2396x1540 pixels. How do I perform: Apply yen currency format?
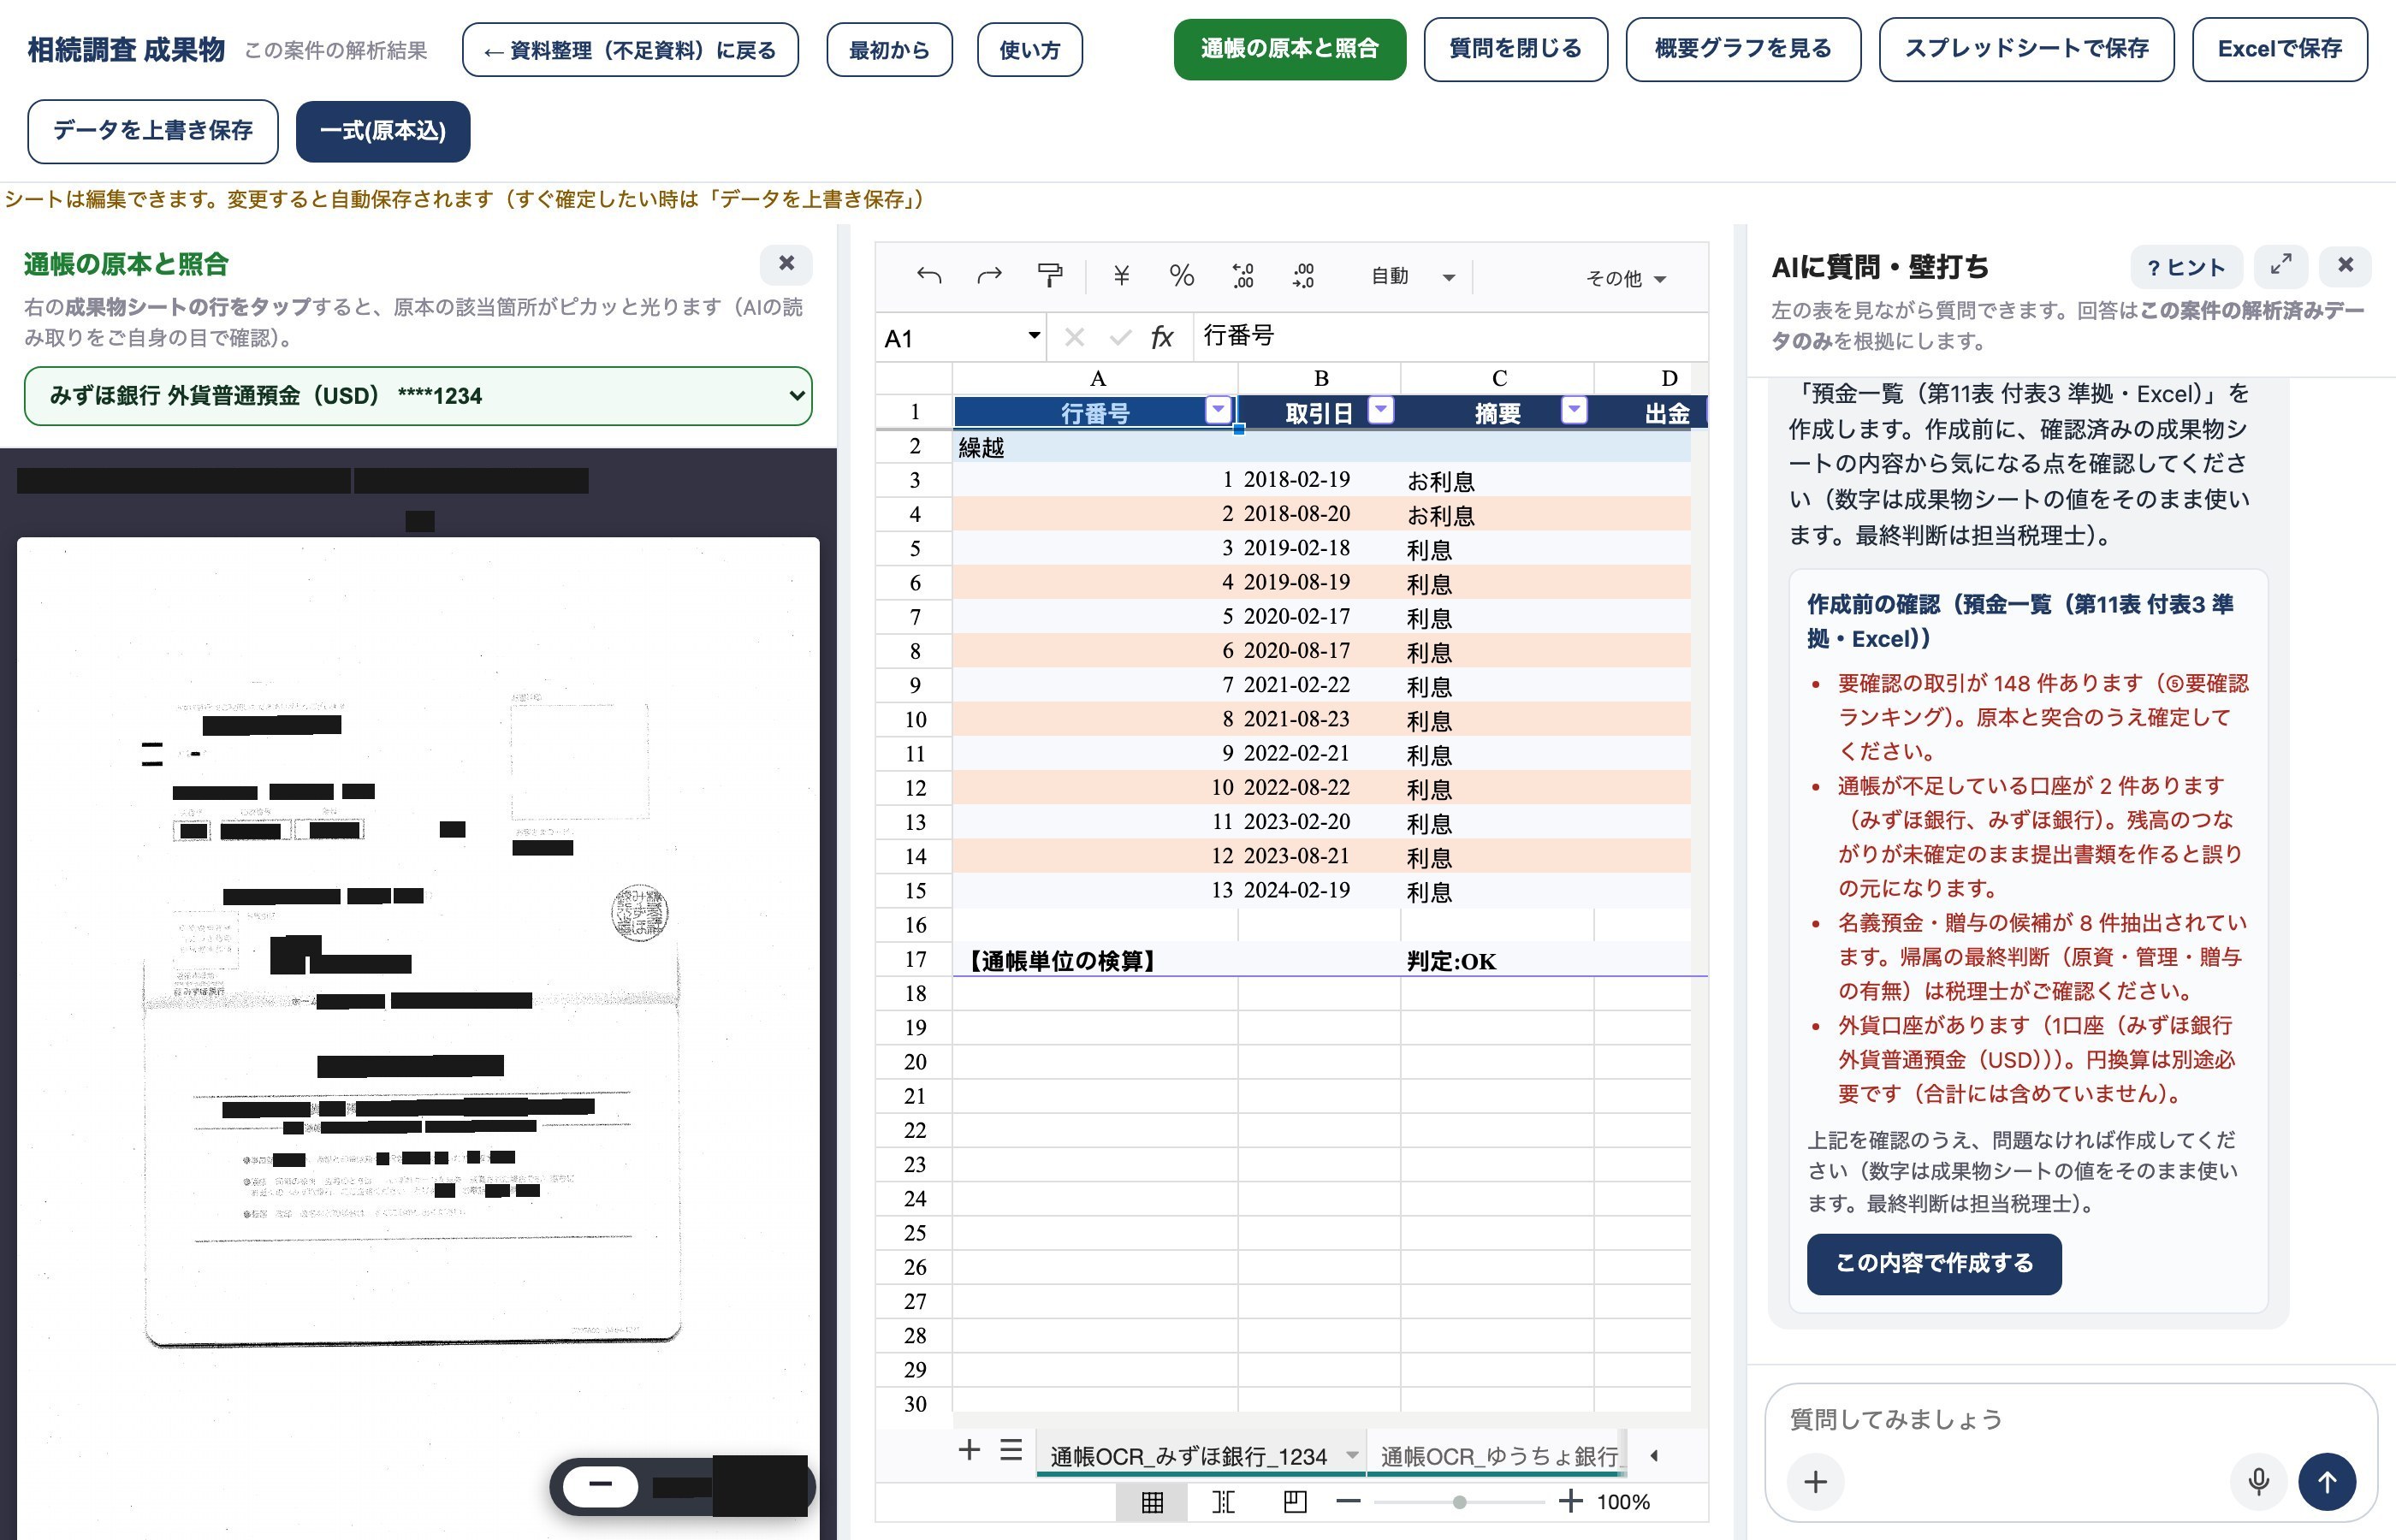pyautogui.click(x=1121, y=276)
